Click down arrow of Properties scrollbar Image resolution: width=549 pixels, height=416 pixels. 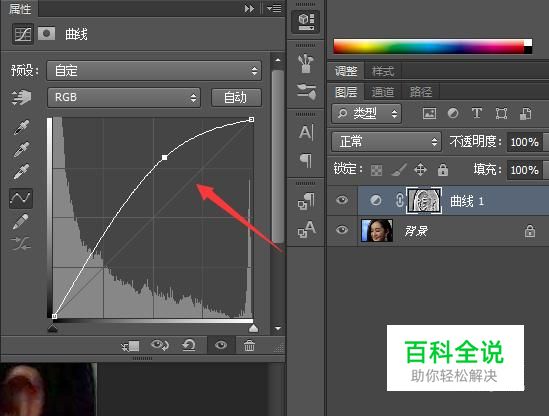point(278,328)
